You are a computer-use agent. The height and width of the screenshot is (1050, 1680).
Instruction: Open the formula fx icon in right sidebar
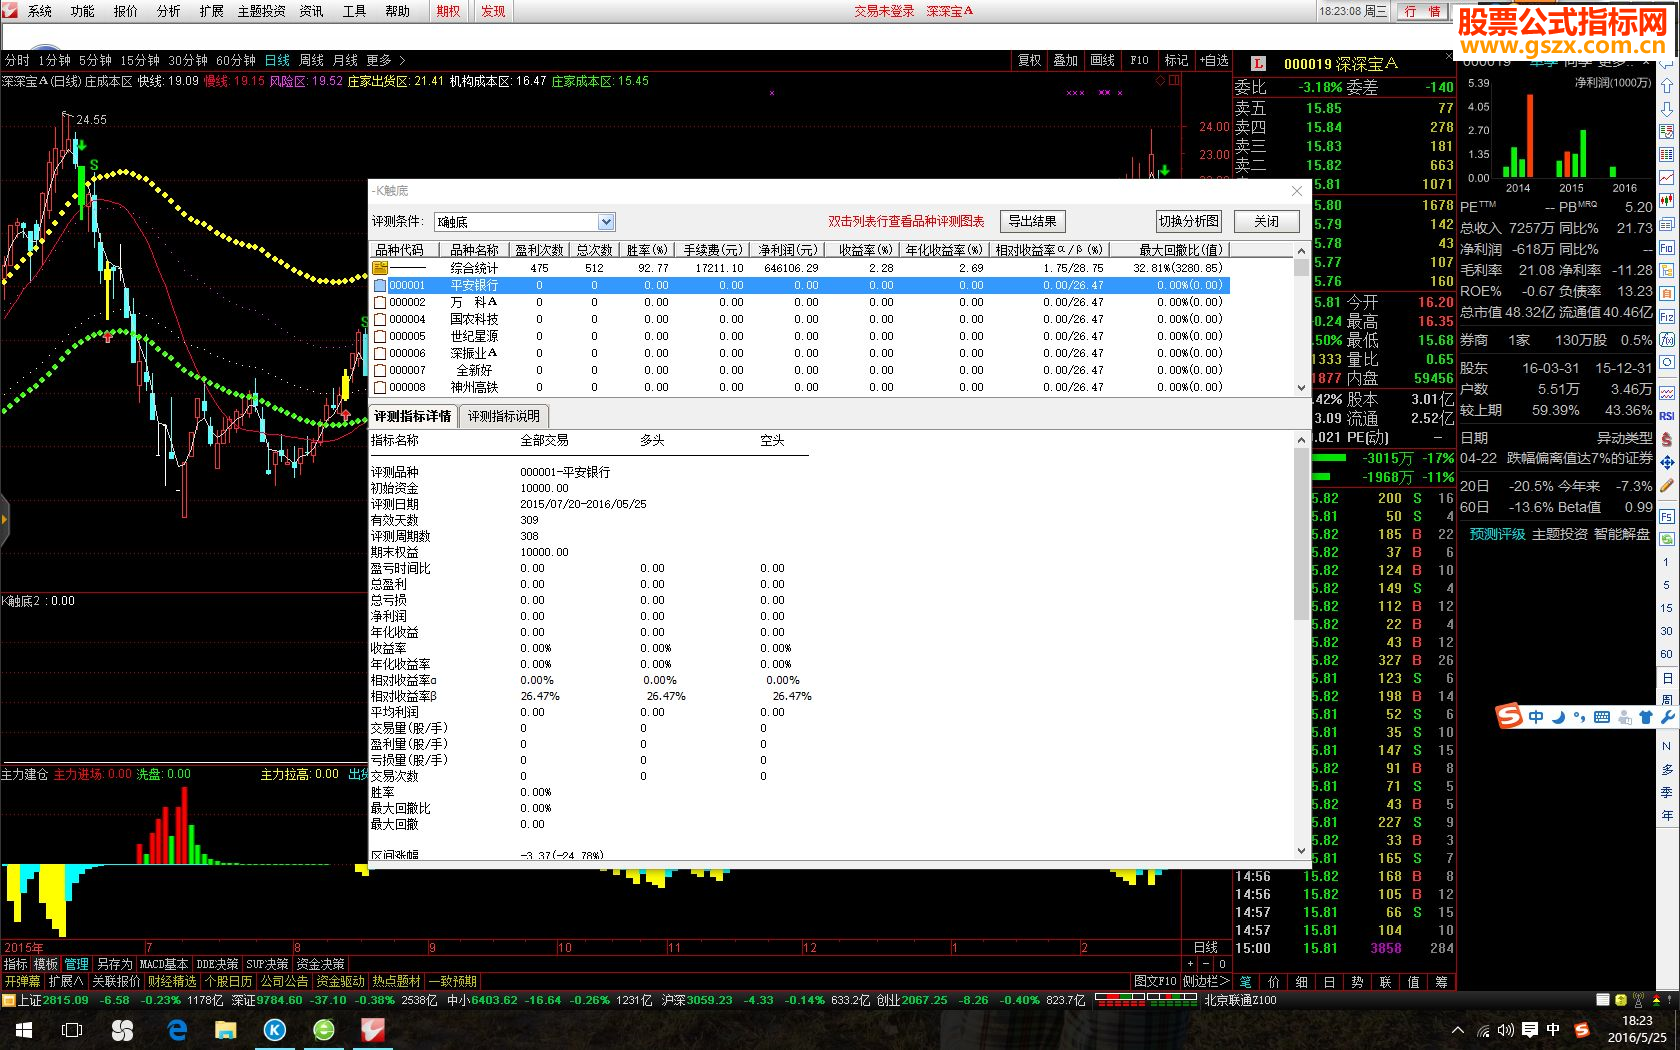(x=1667, y=339)
